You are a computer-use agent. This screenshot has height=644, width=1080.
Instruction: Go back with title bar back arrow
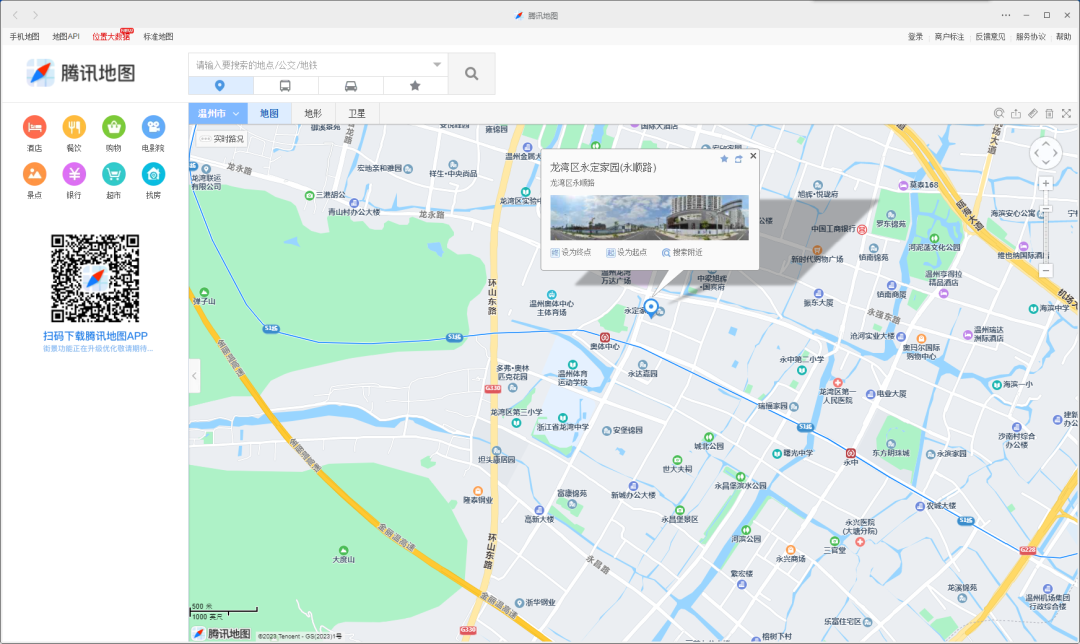(x=15, y=14)
